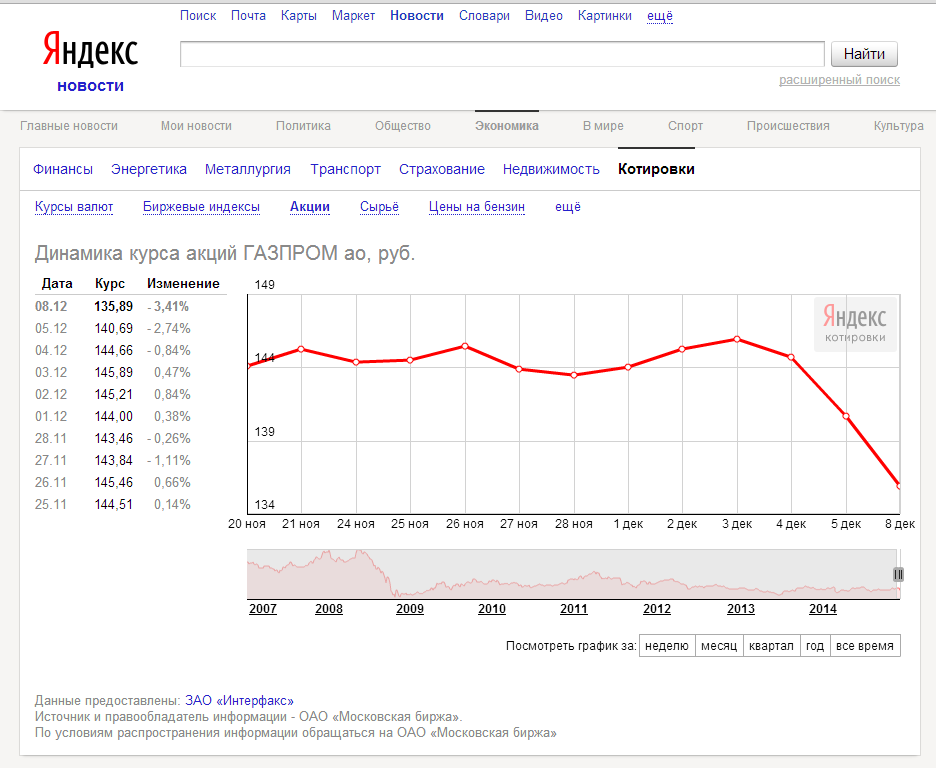Switch to Общество section
This screenshot has width=936, height=768.
click(403, 126)
